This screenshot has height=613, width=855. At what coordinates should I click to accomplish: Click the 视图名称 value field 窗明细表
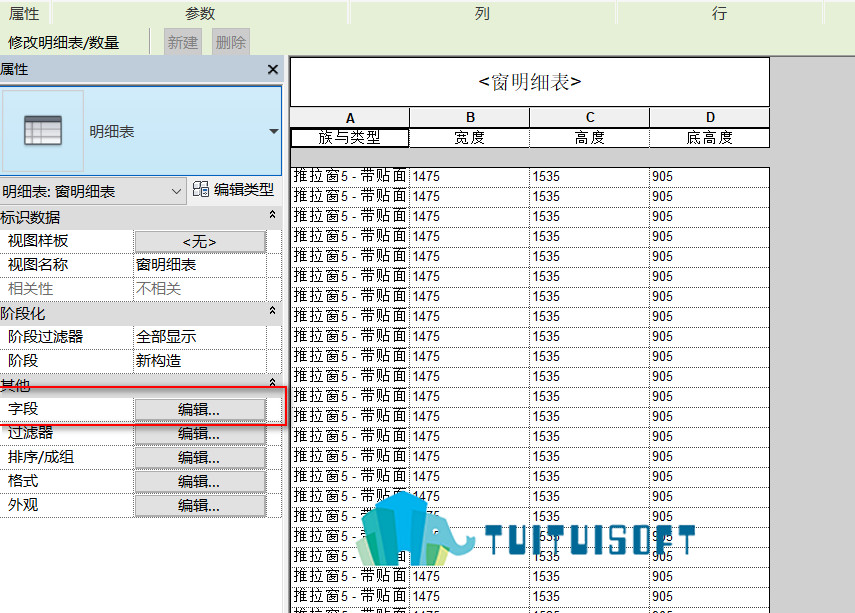click(x=200, y=265)
